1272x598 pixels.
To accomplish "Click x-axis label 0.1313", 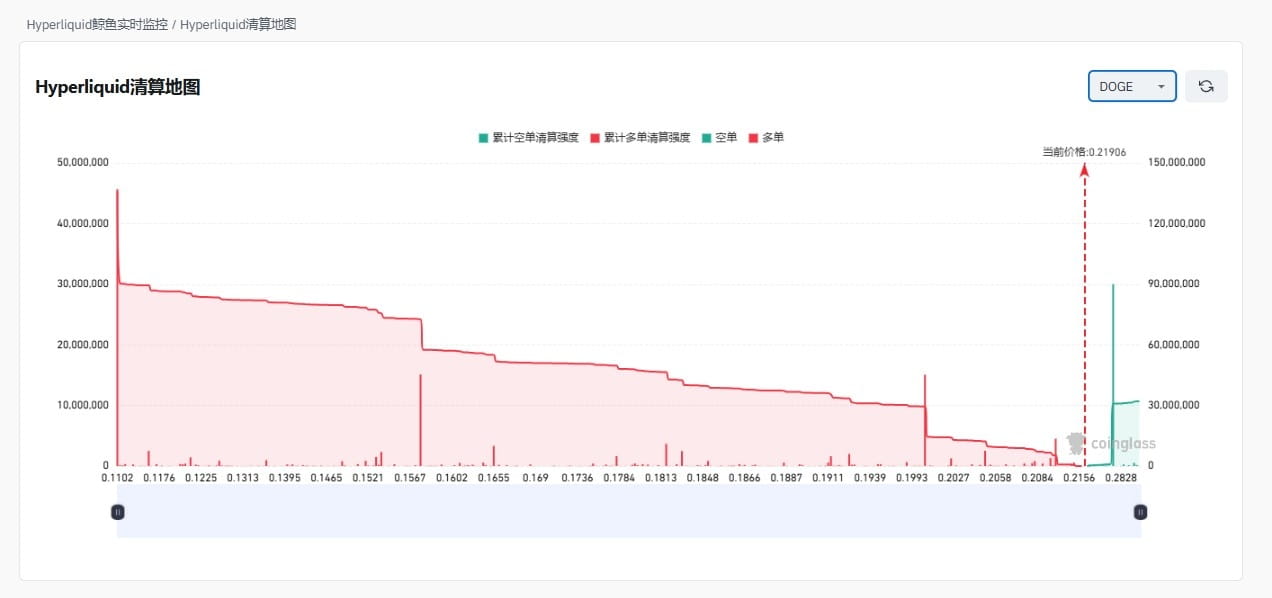I will coord(242,479).
